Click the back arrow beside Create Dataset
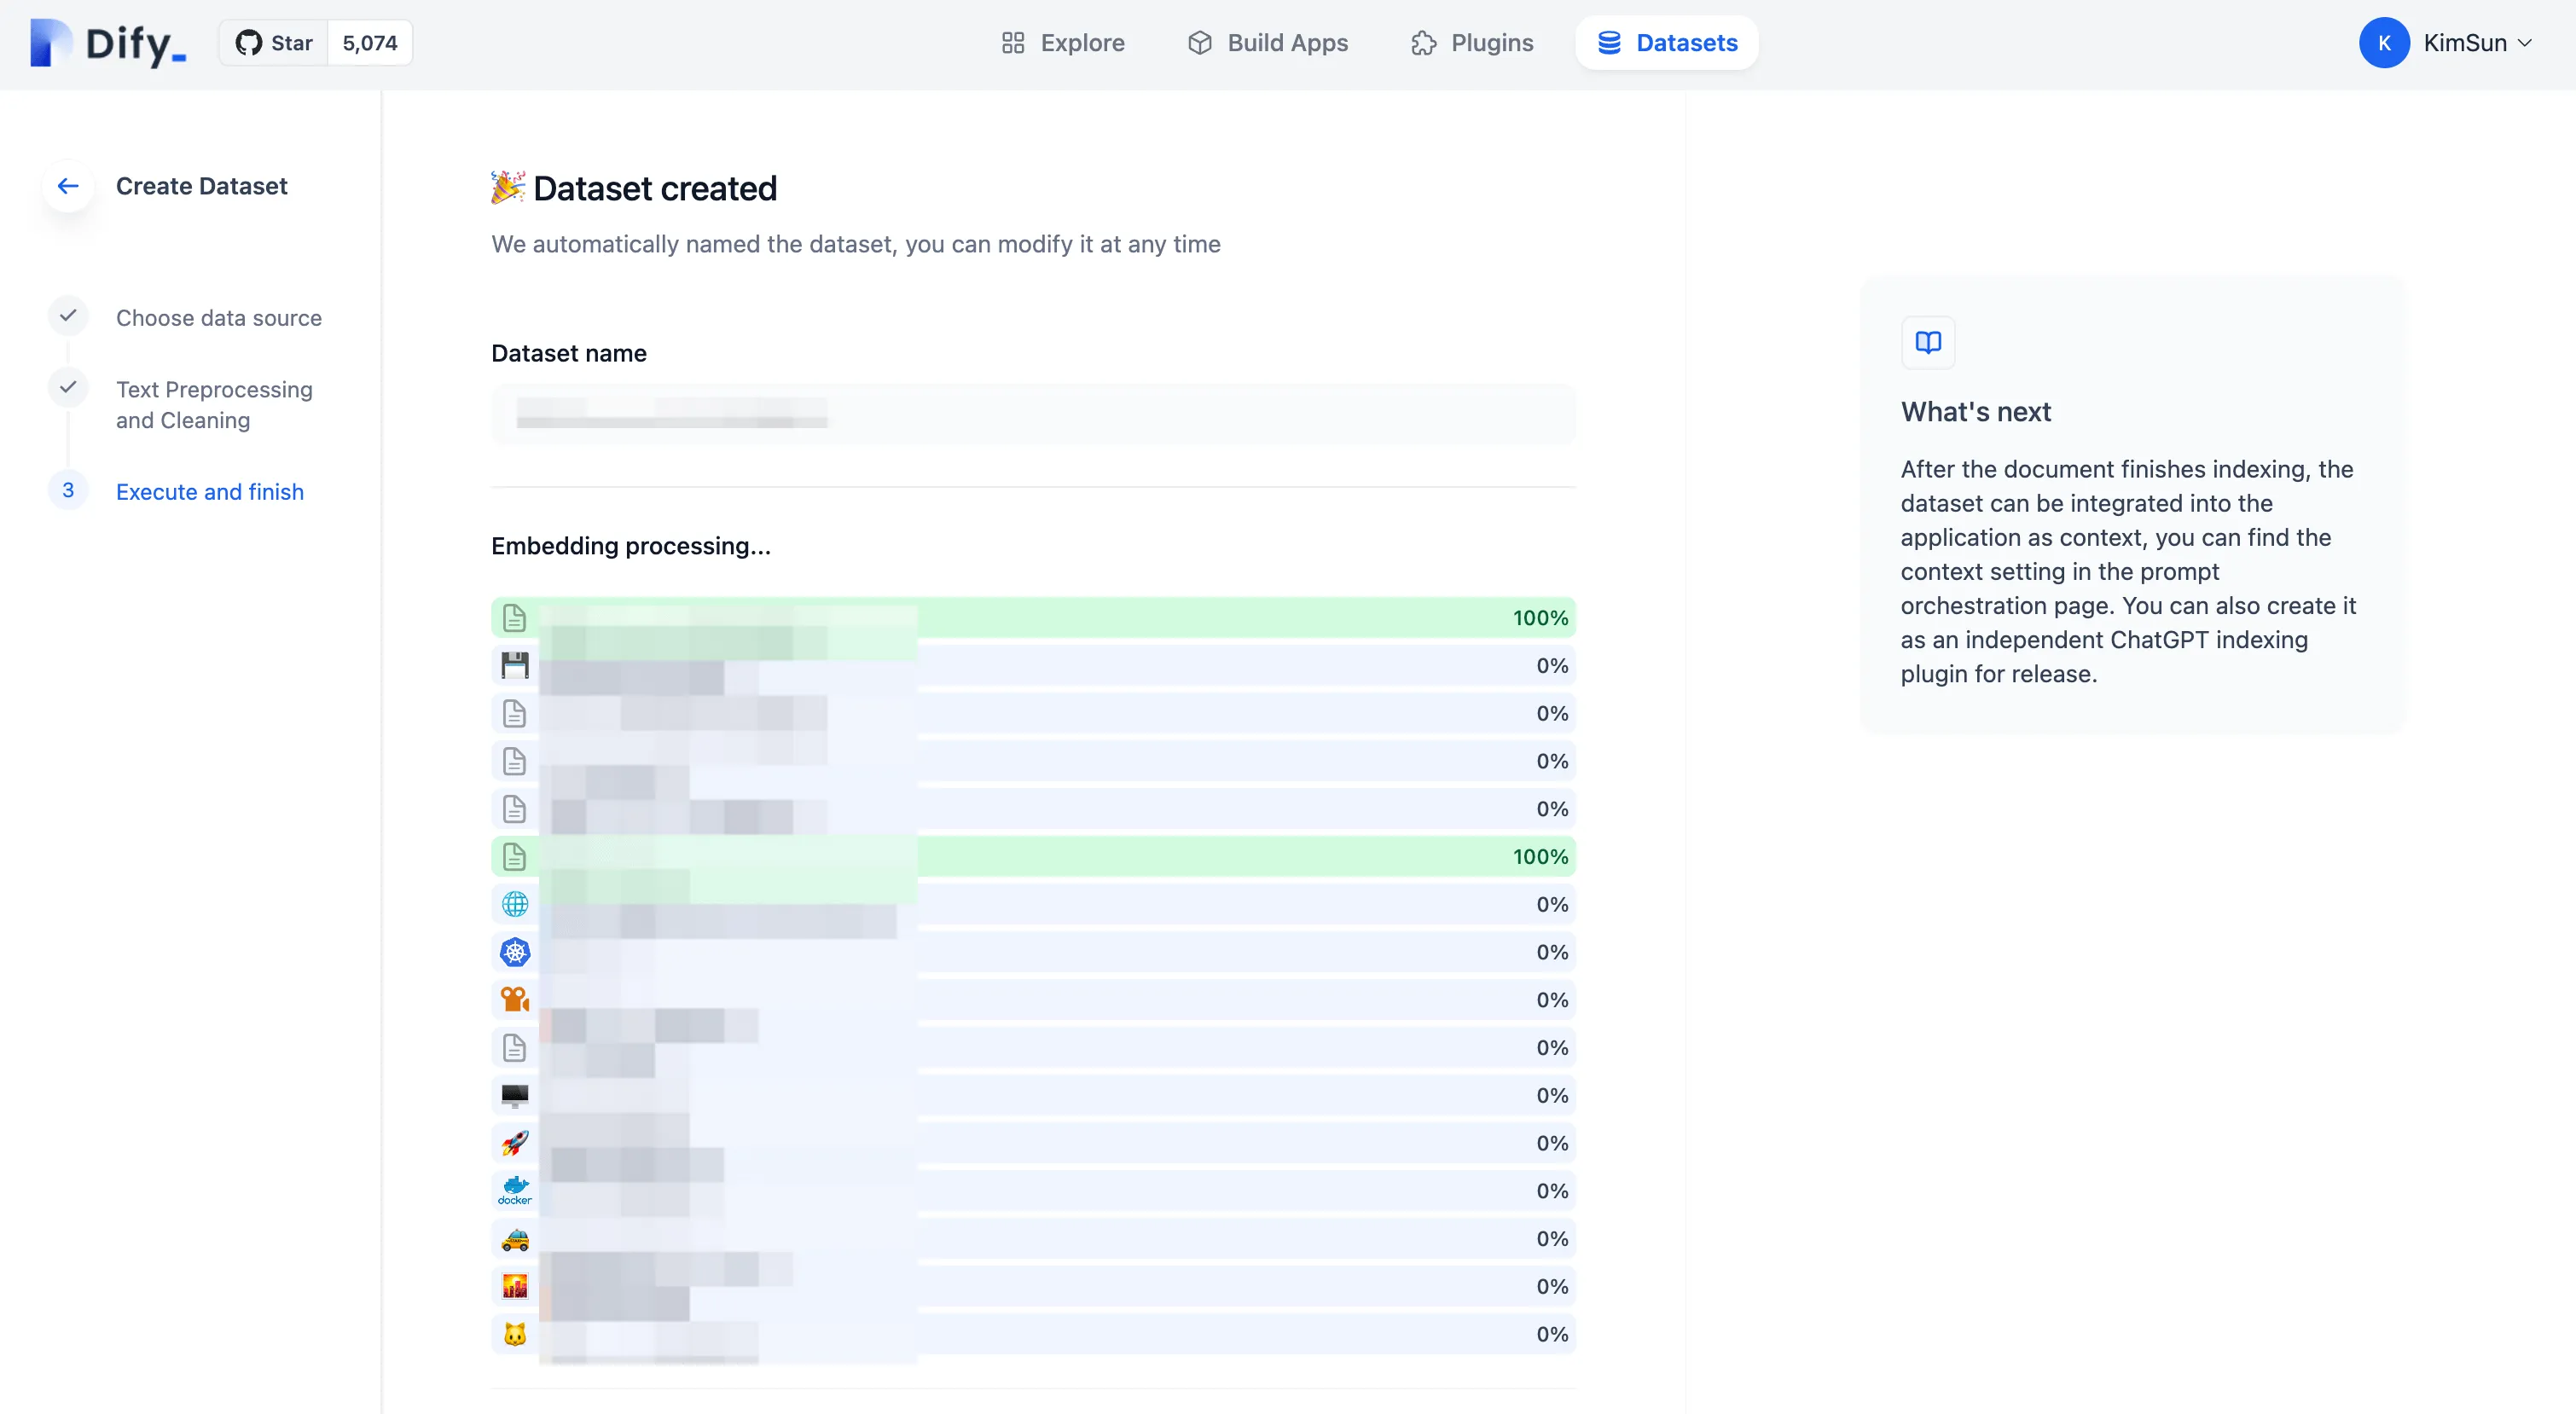The height and width of the screenshot is (1414, 2576). point(68,186)
